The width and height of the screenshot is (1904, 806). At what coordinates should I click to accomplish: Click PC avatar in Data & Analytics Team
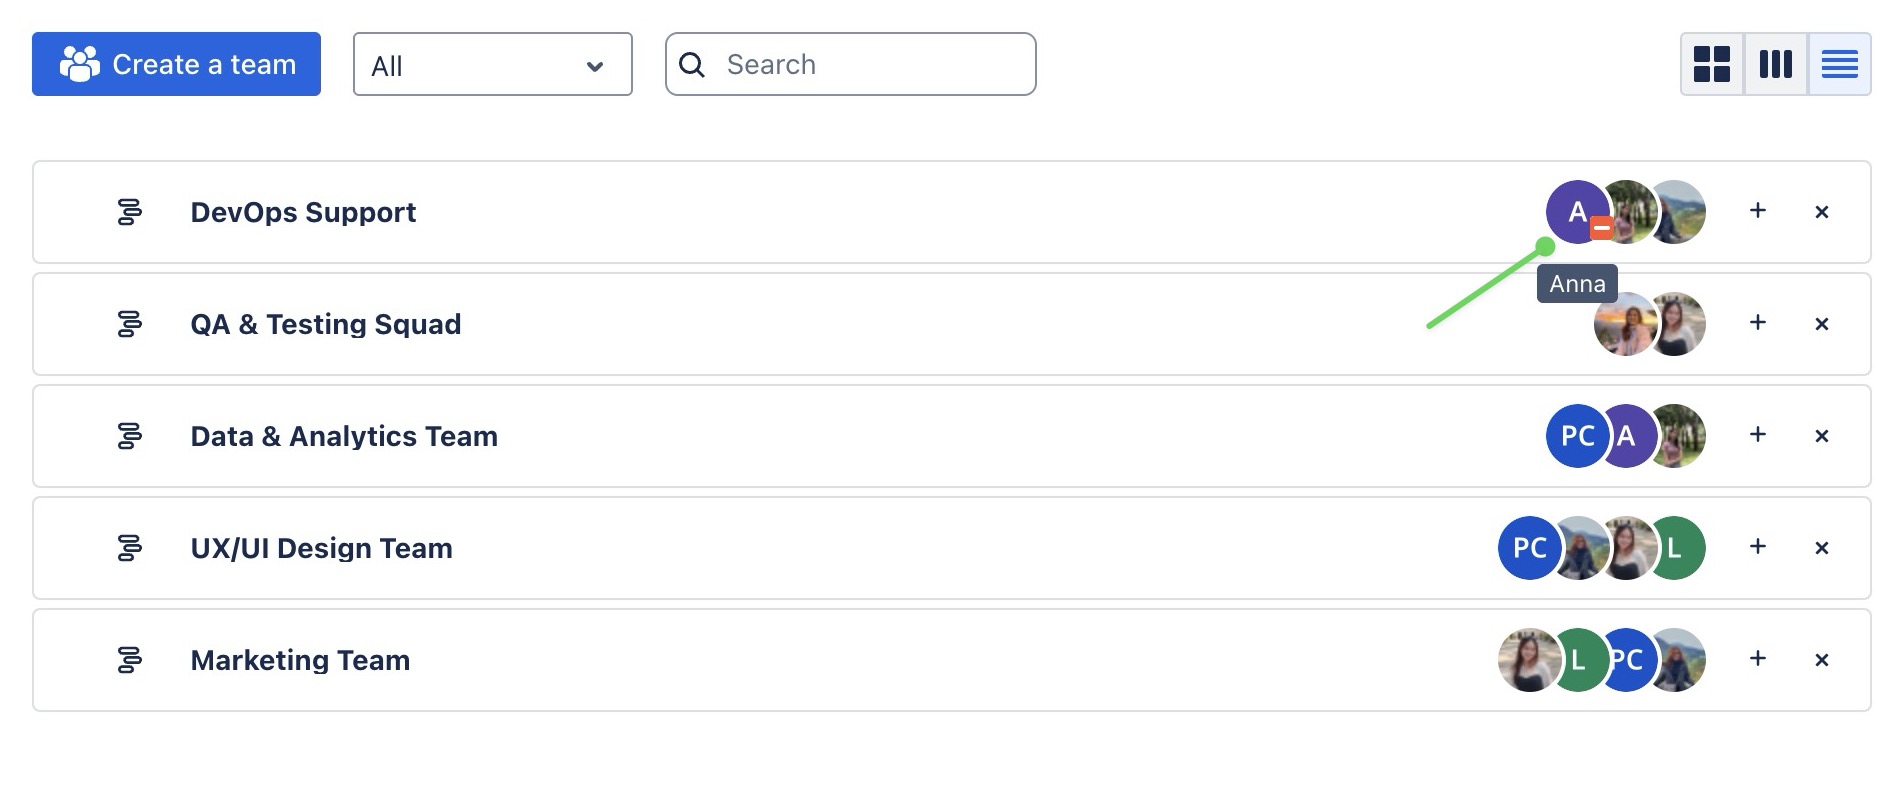pyautogui.click(x=1575, y=436)
